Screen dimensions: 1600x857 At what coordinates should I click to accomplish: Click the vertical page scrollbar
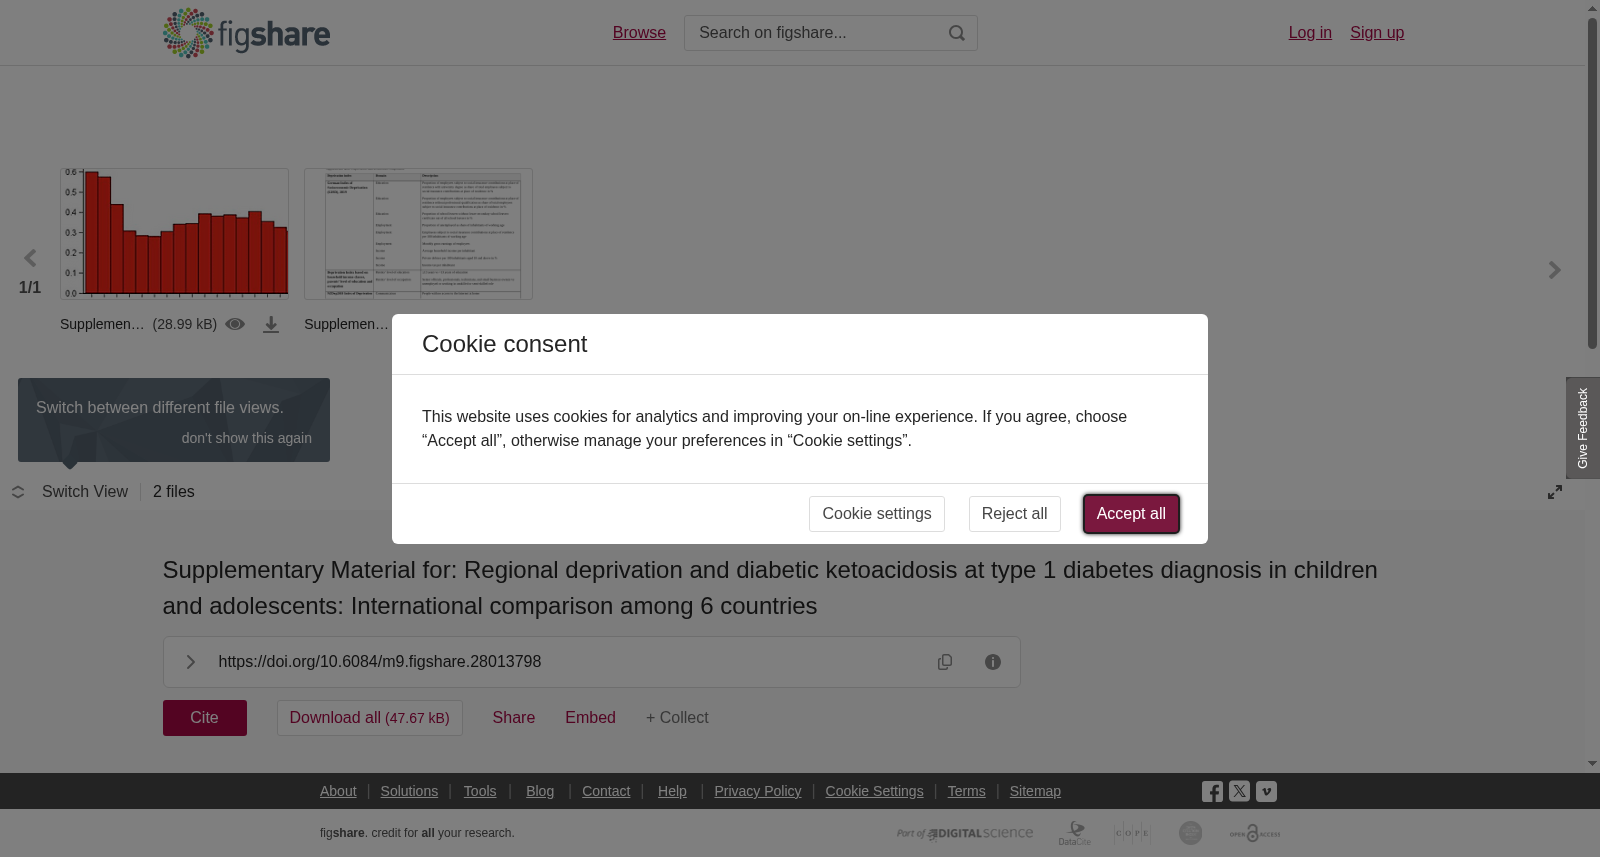pyautogui.click(x=1592, y=183)
